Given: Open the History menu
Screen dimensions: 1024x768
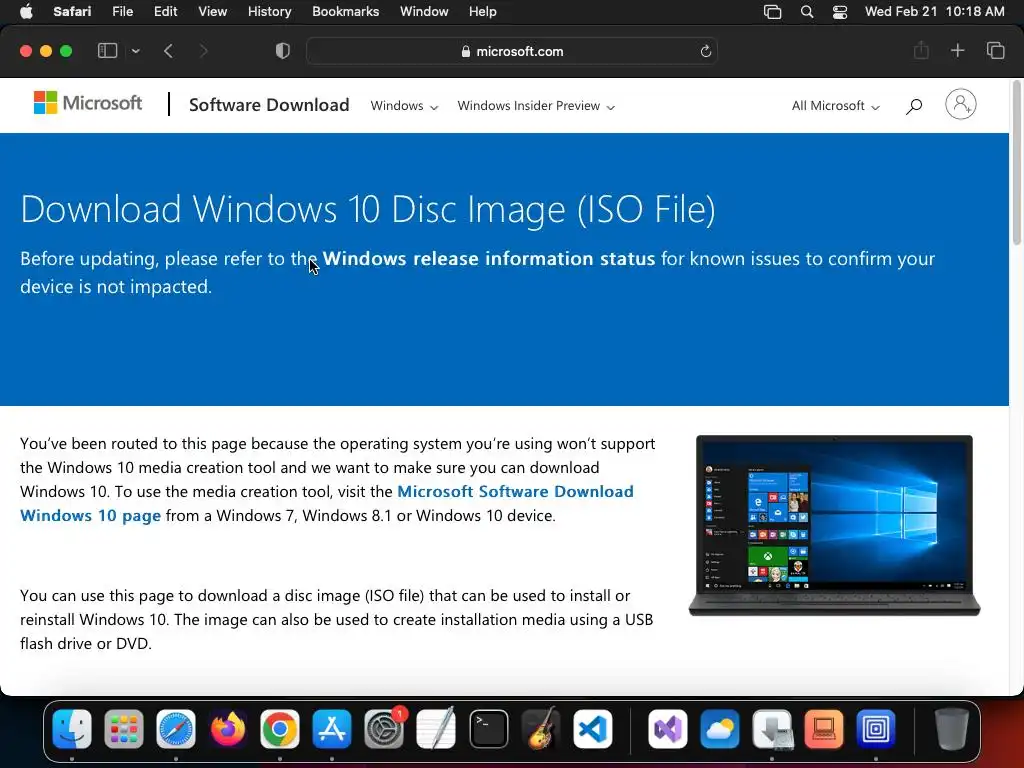Looking at the screenshot, I should tap(269, 12).
